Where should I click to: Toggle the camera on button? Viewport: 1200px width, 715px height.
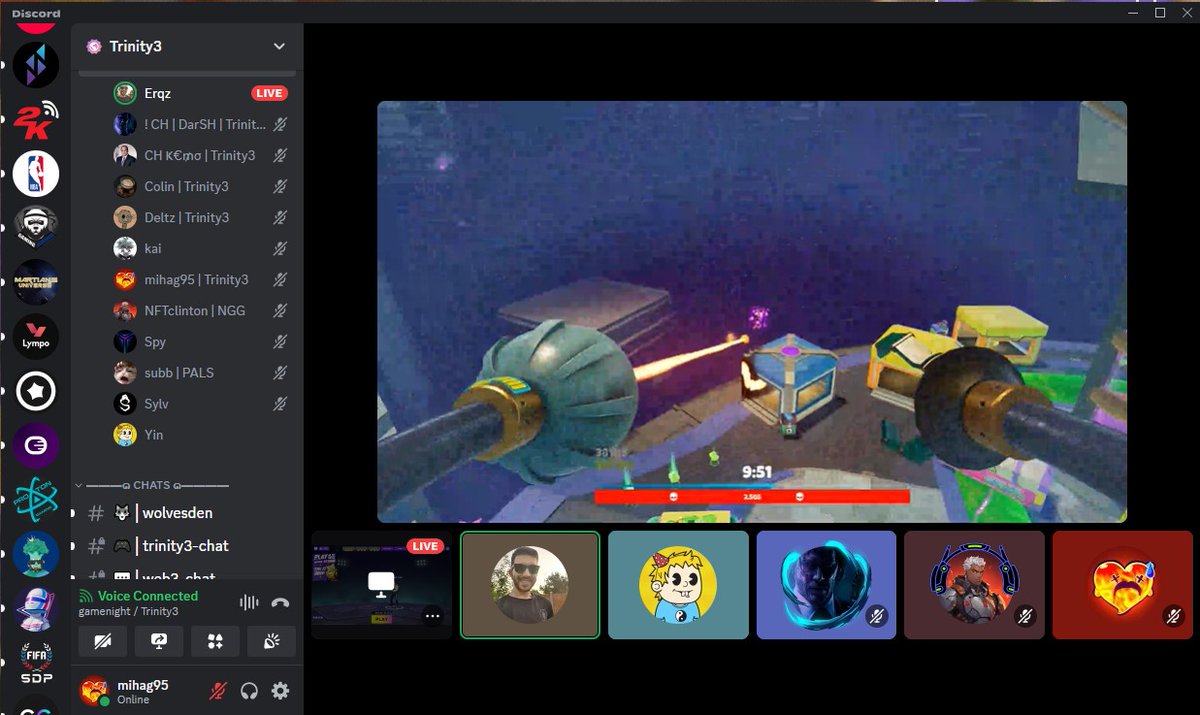click(103, 641)
